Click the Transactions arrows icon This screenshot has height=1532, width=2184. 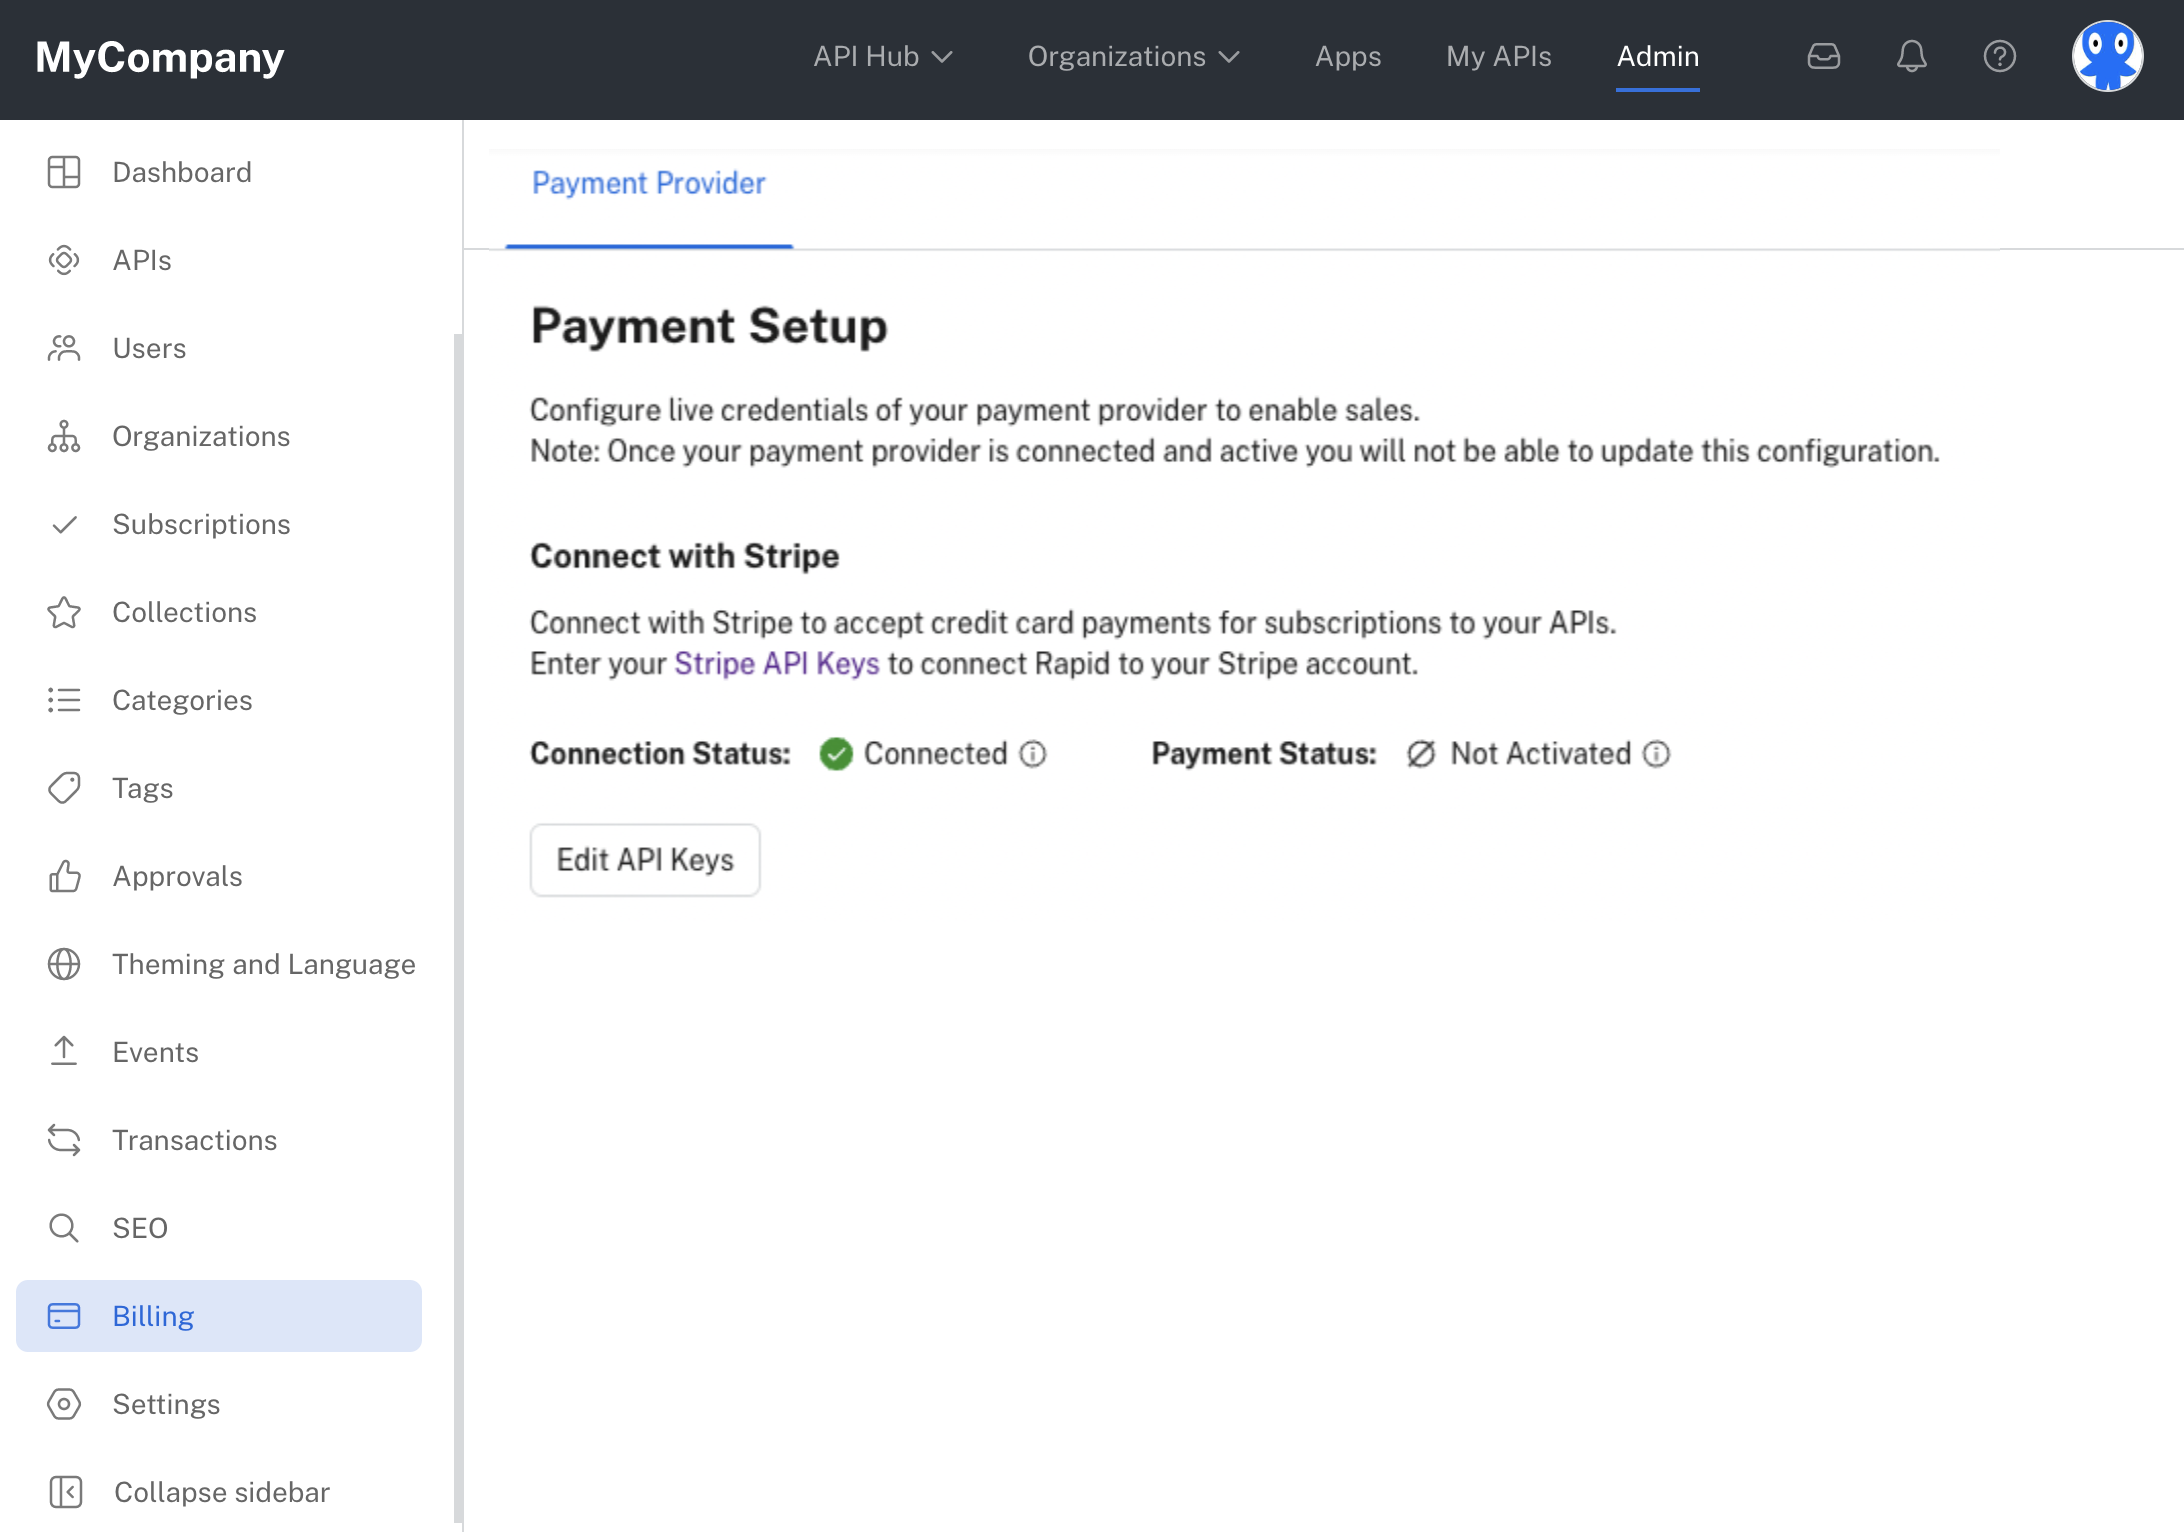[x=64, y=1140]
